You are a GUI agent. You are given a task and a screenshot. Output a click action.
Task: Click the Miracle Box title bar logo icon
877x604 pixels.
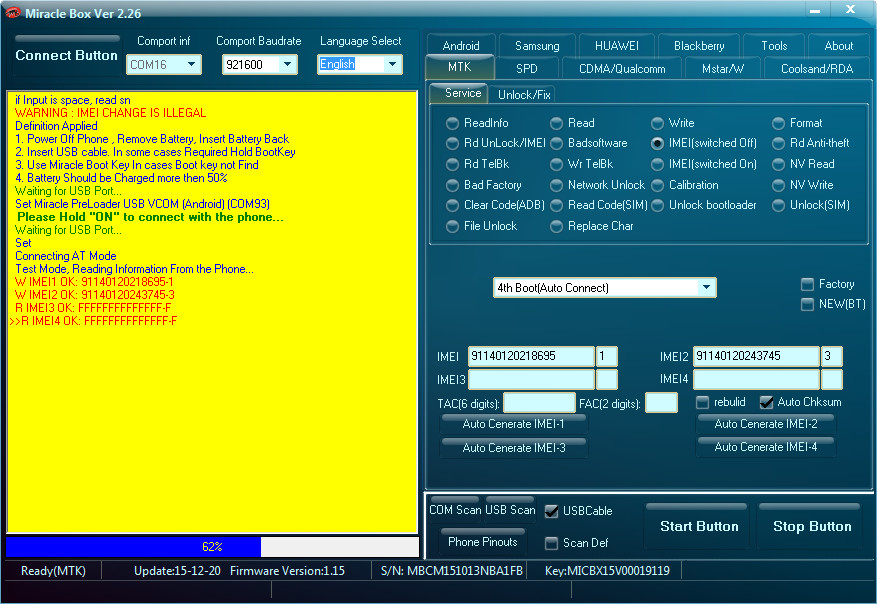click(x=13, y=11)
